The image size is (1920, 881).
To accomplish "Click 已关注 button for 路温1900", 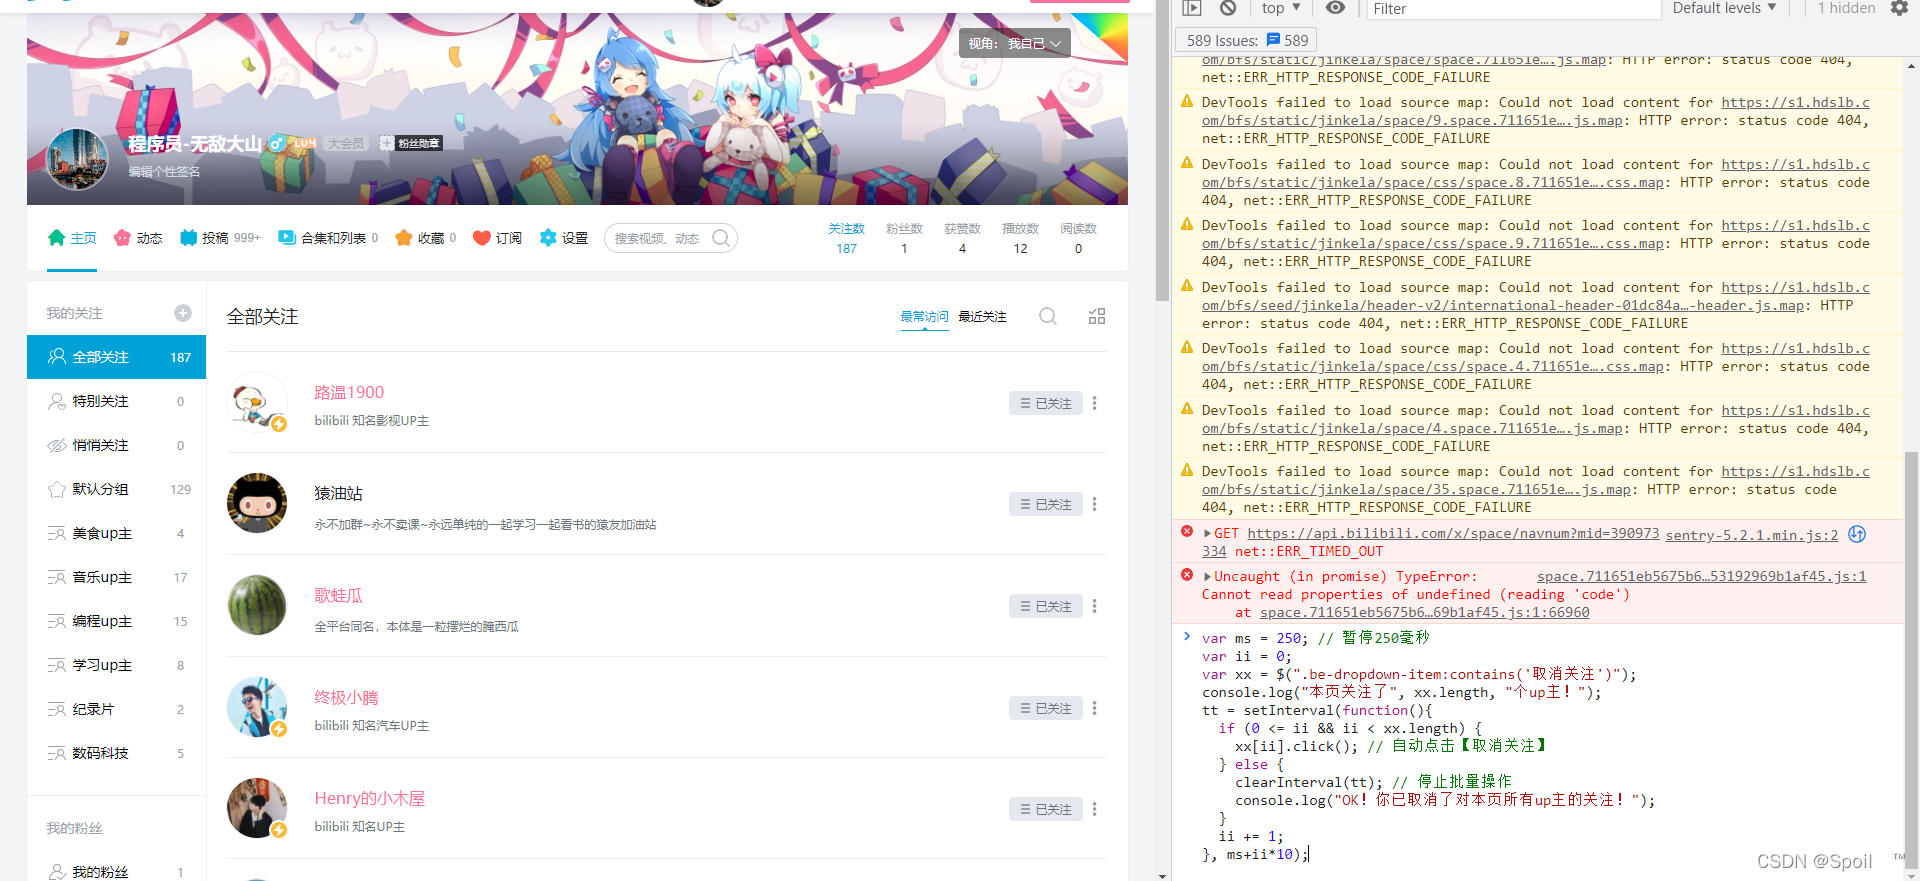I will pyautogui.click(x=1045, y=403).
